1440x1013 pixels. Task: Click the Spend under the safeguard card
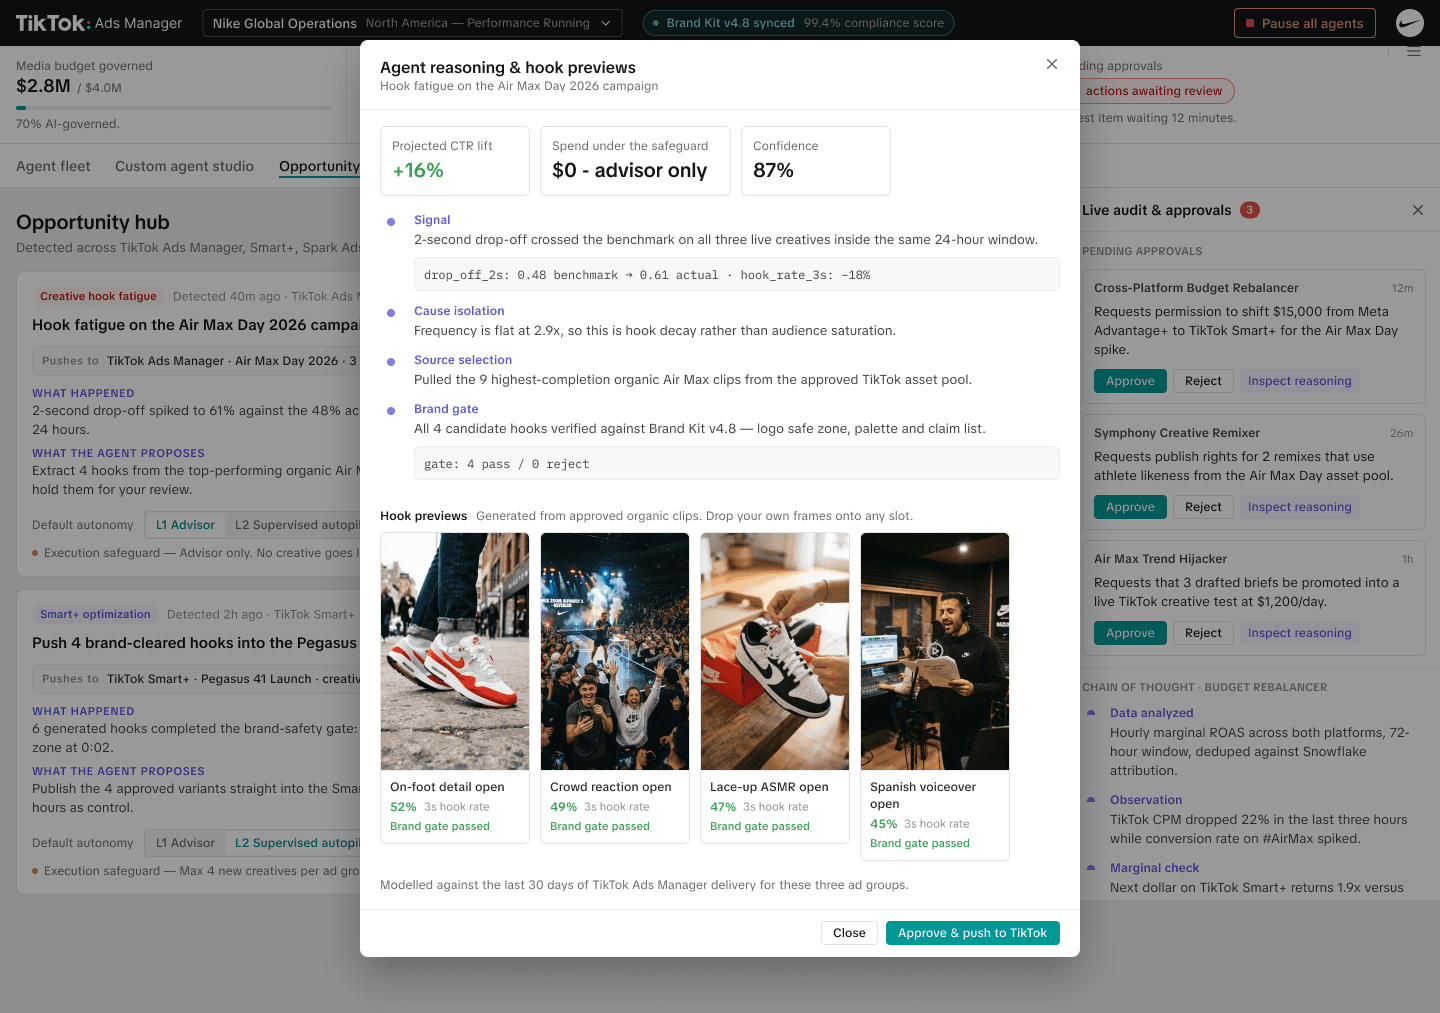coord(635,161)
